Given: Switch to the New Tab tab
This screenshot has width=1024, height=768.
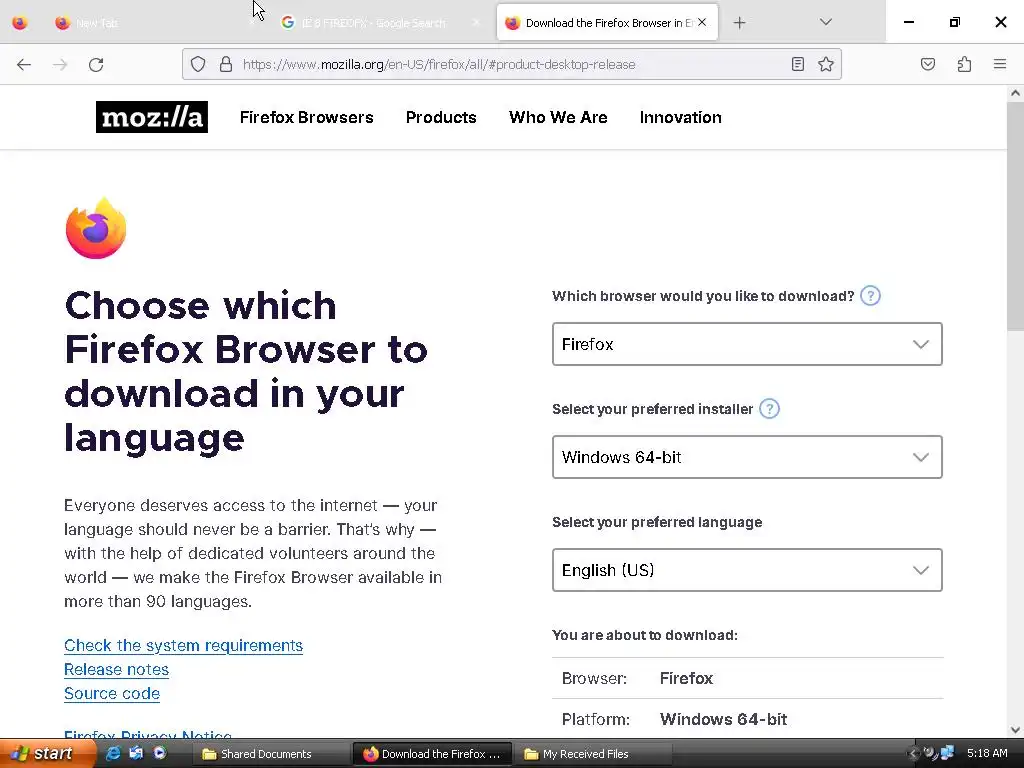Looking at the screenshot, I should click(155, 23).
